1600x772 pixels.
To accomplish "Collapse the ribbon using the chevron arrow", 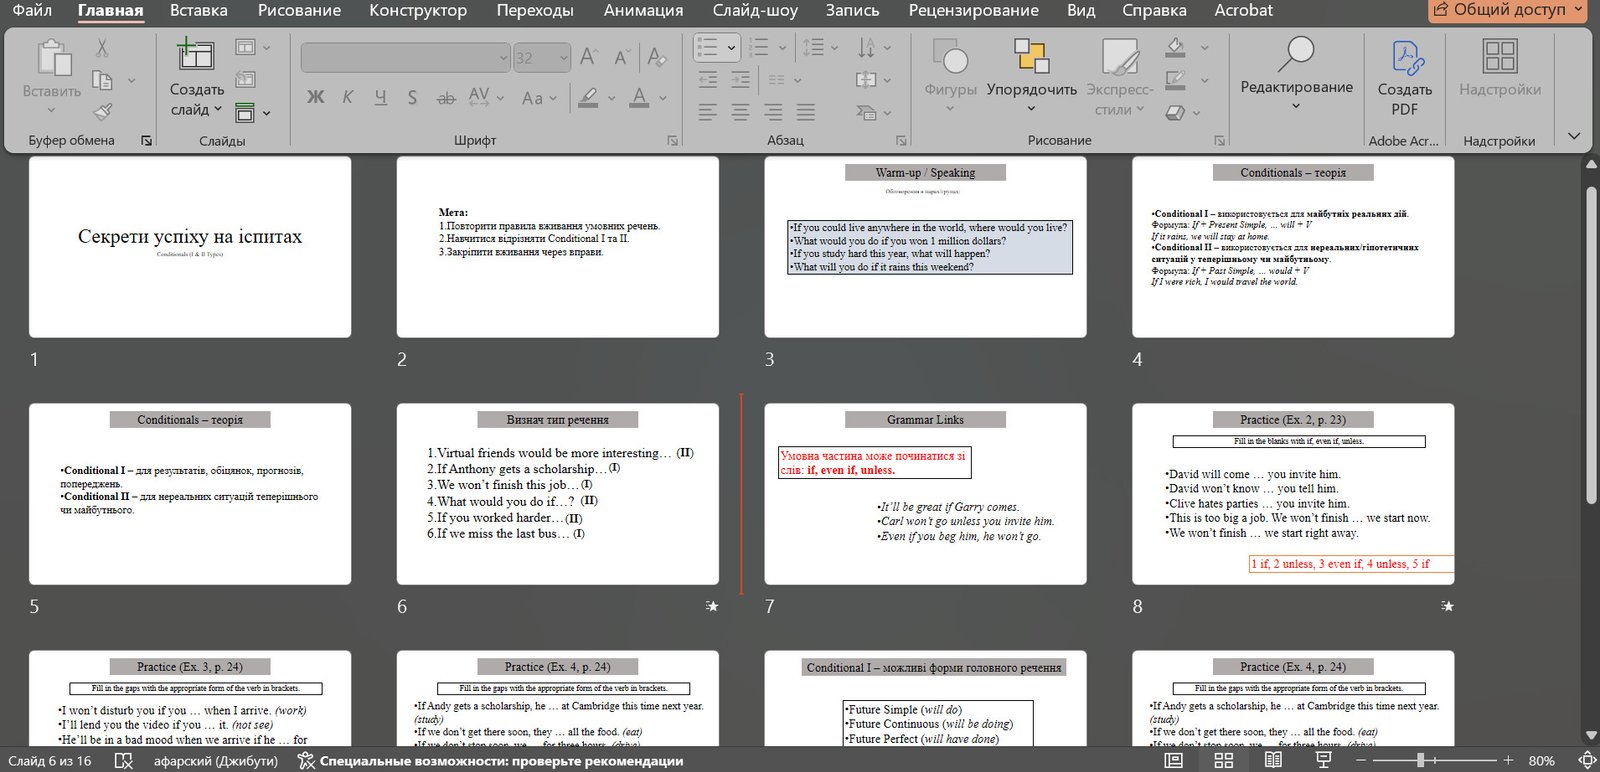I will [x=1574, y=136].
